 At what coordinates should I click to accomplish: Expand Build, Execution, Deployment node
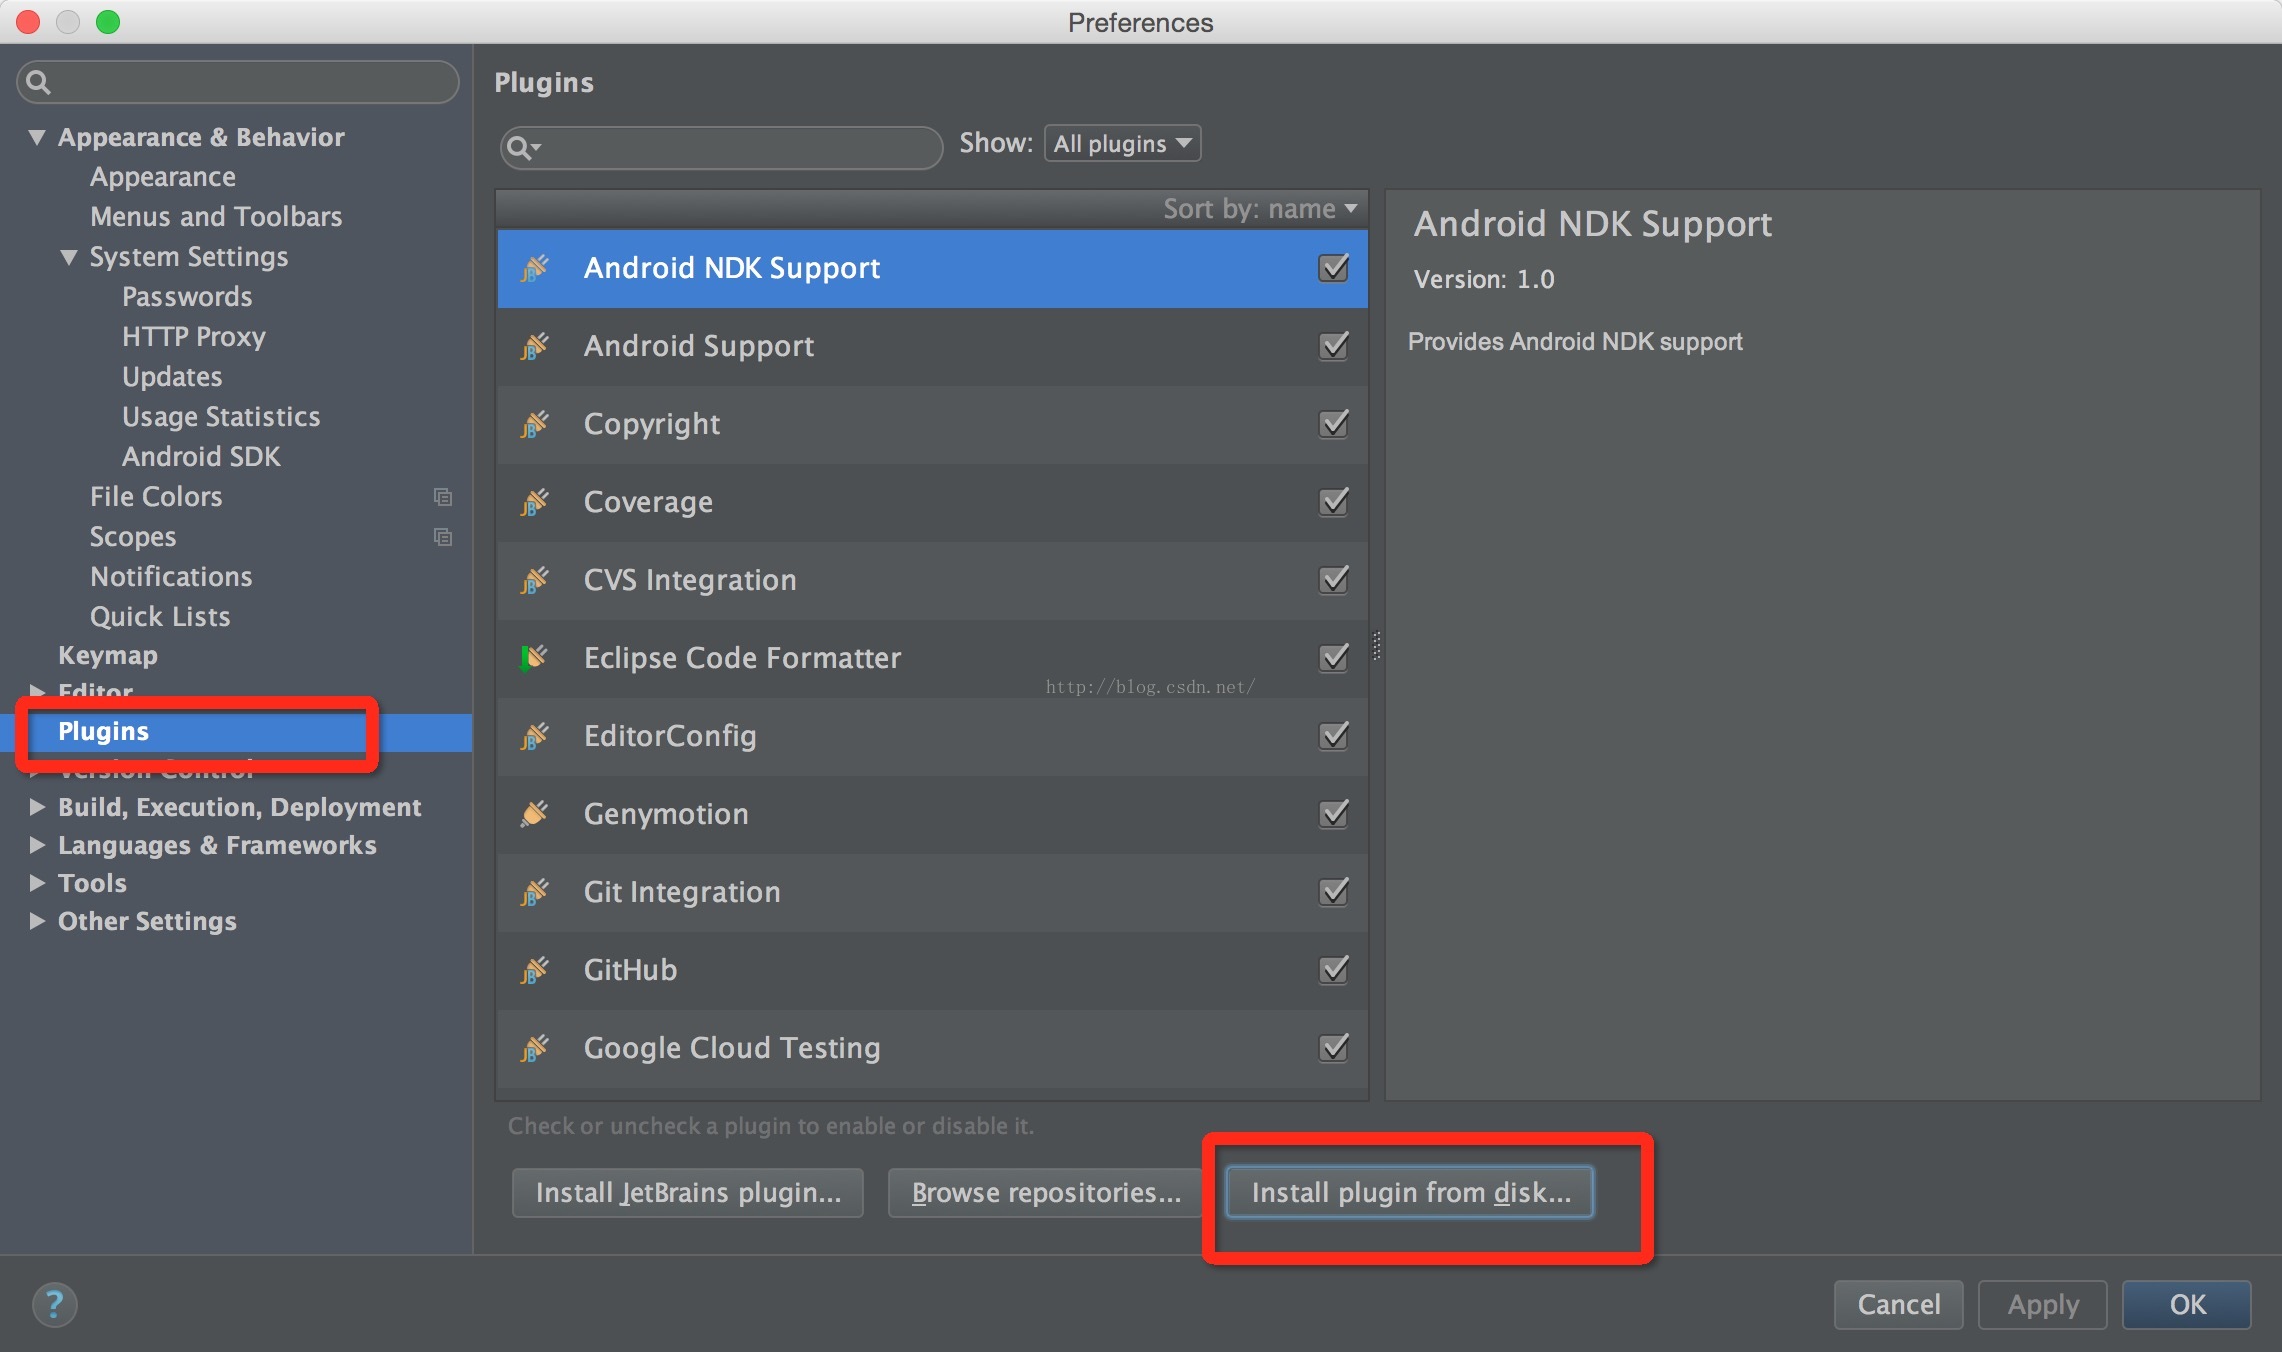click(x=37, y=806)
